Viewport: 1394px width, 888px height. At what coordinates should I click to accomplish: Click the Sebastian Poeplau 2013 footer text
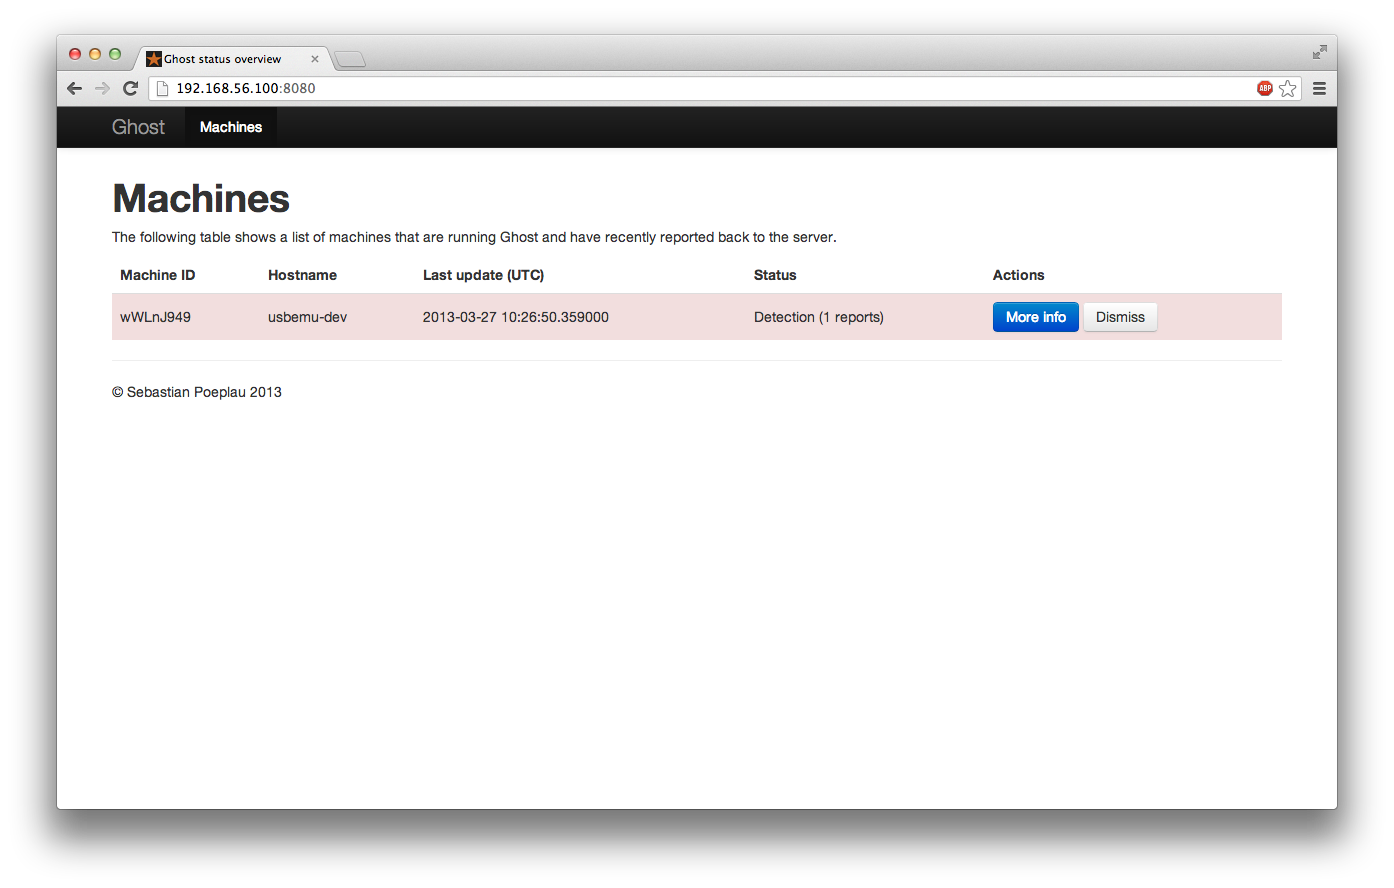tap(197, 392)
